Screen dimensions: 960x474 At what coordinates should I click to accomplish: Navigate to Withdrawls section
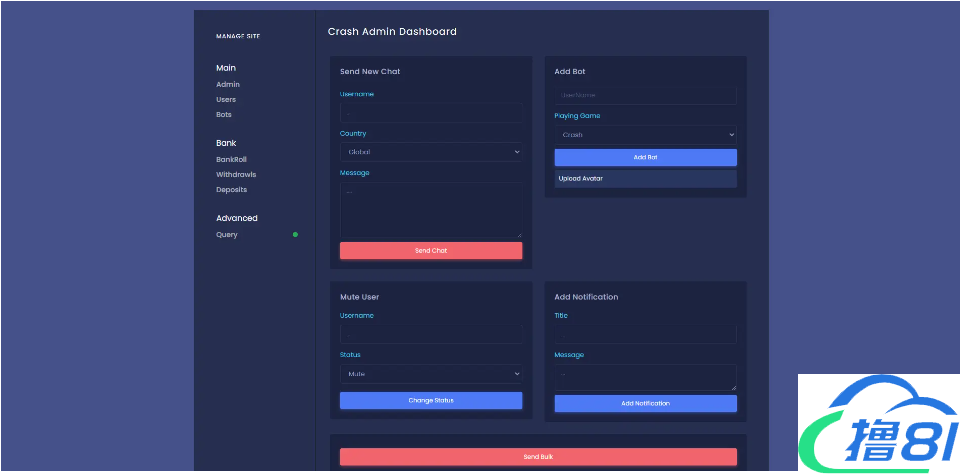tap(236, 174)
